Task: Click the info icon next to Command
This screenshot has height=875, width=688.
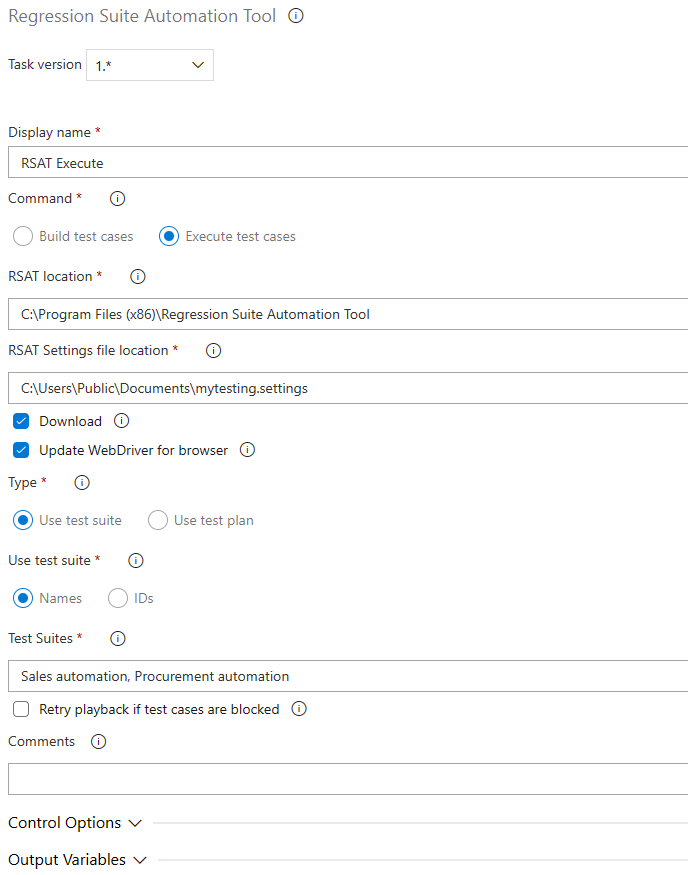Action: tap(117, 198)
